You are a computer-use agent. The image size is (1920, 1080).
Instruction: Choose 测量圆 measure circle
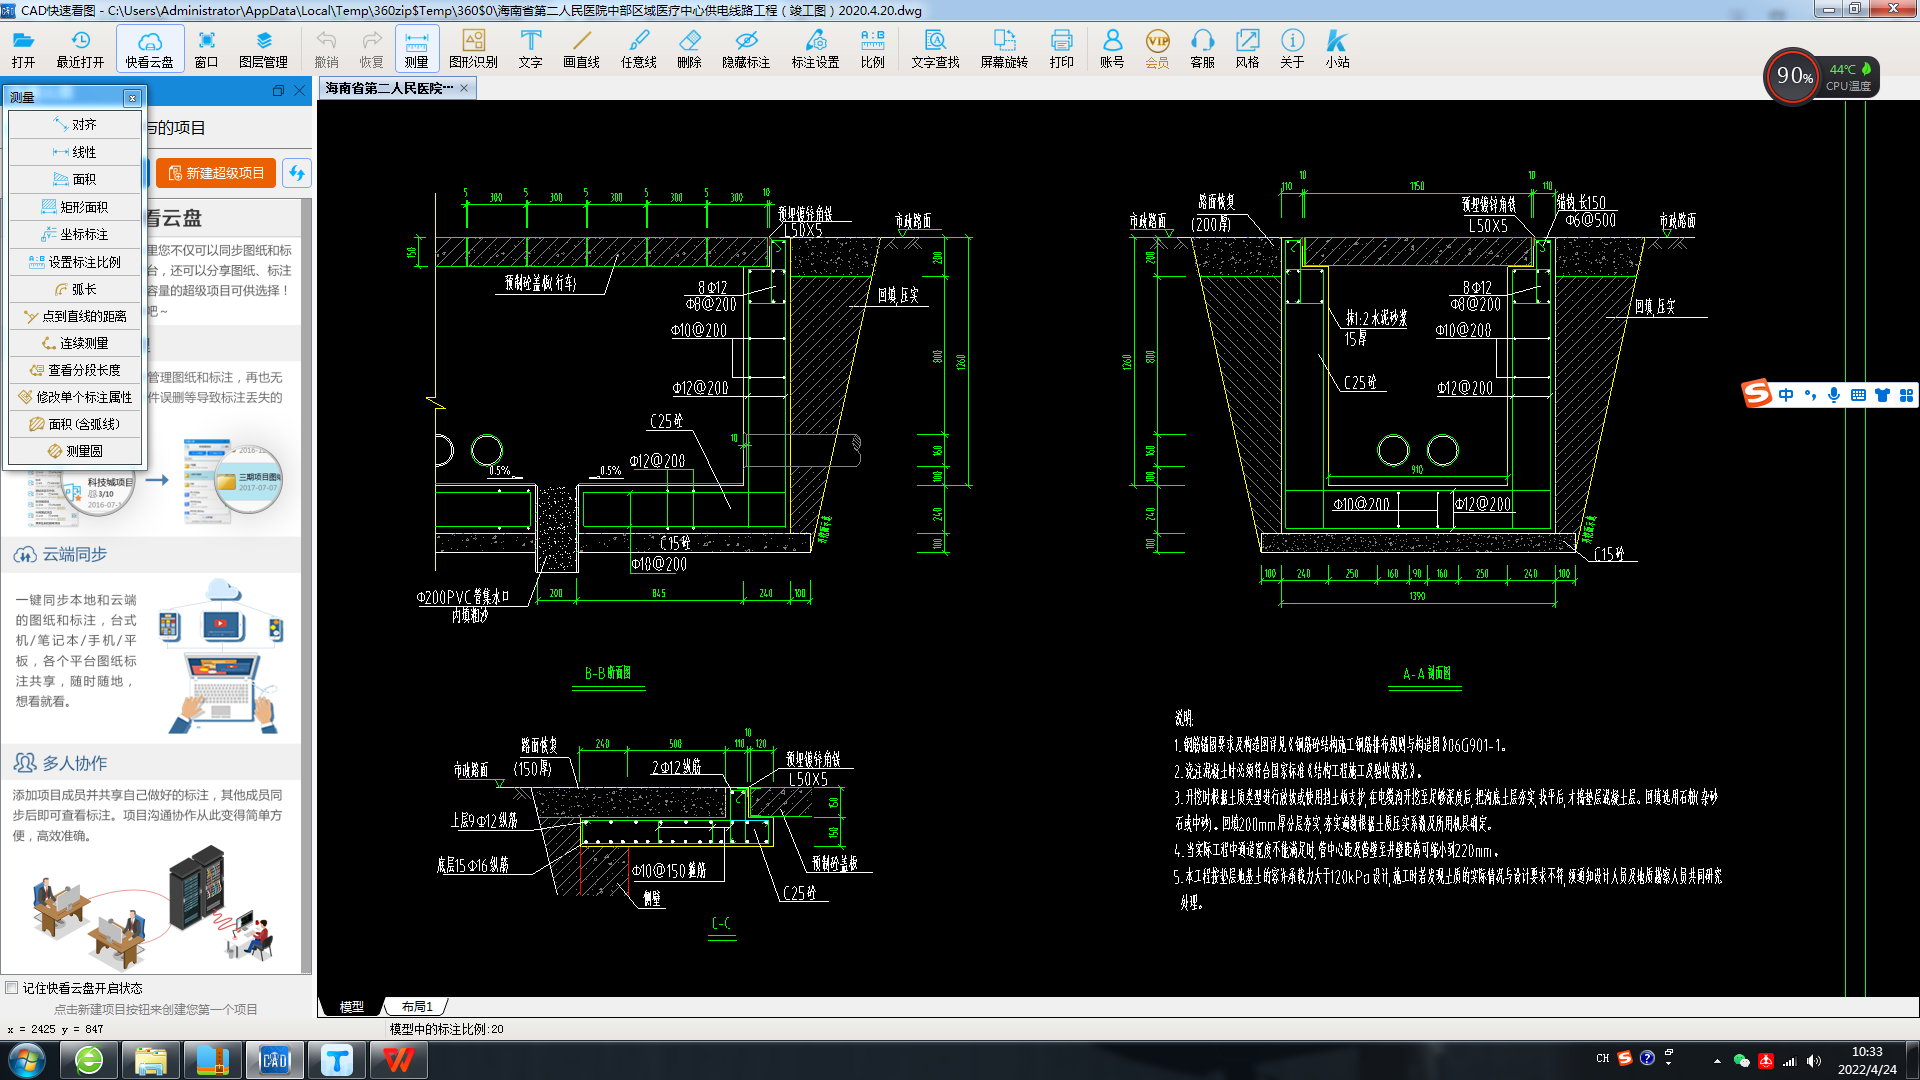pyautogui.click(x=75, y=451)
